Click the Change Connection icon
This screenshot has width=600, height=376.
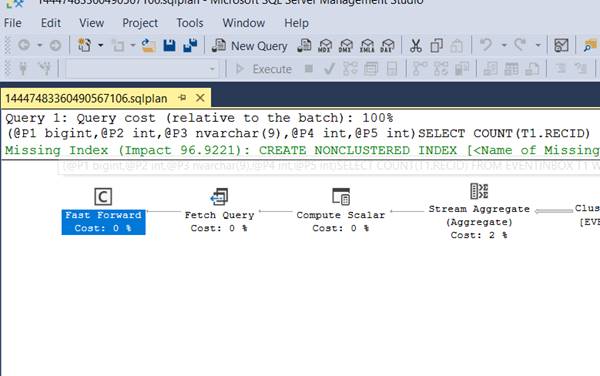tap(45, 69)
